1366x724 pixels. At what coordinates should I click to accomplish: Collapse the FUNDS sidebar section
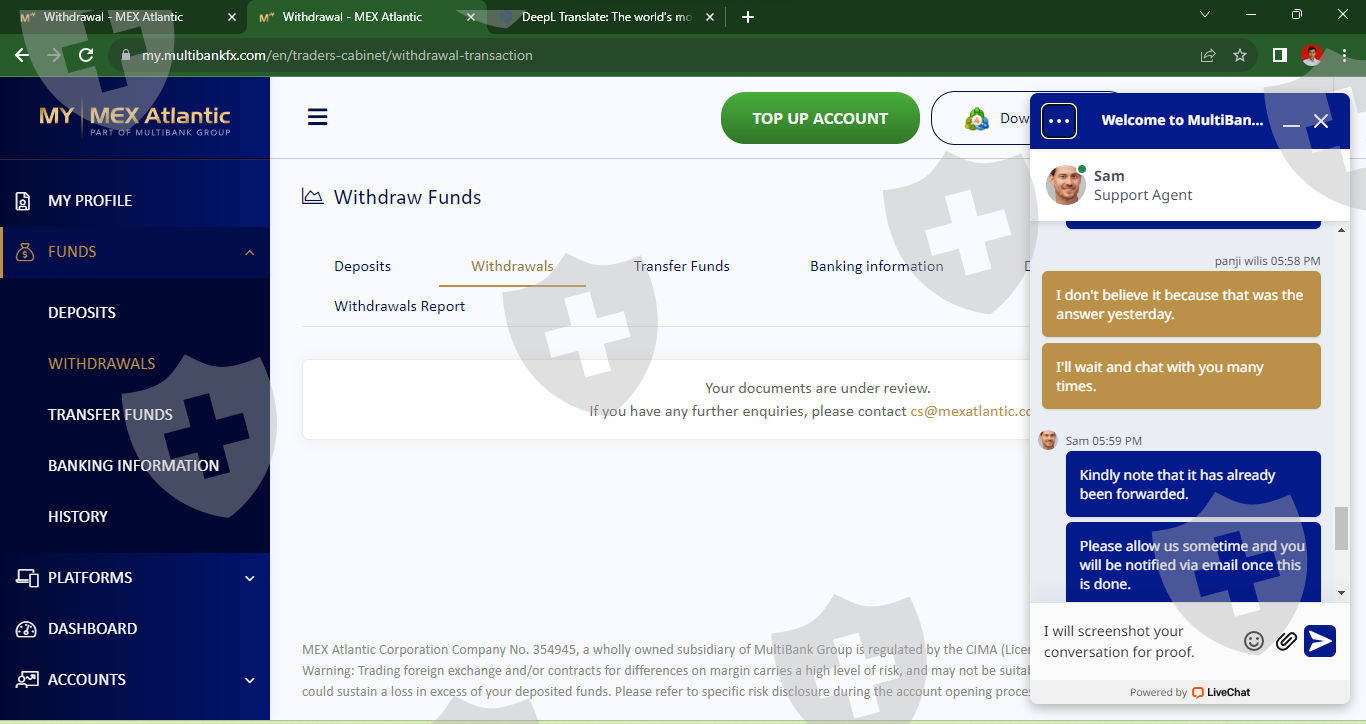click(x=249, y=252)
